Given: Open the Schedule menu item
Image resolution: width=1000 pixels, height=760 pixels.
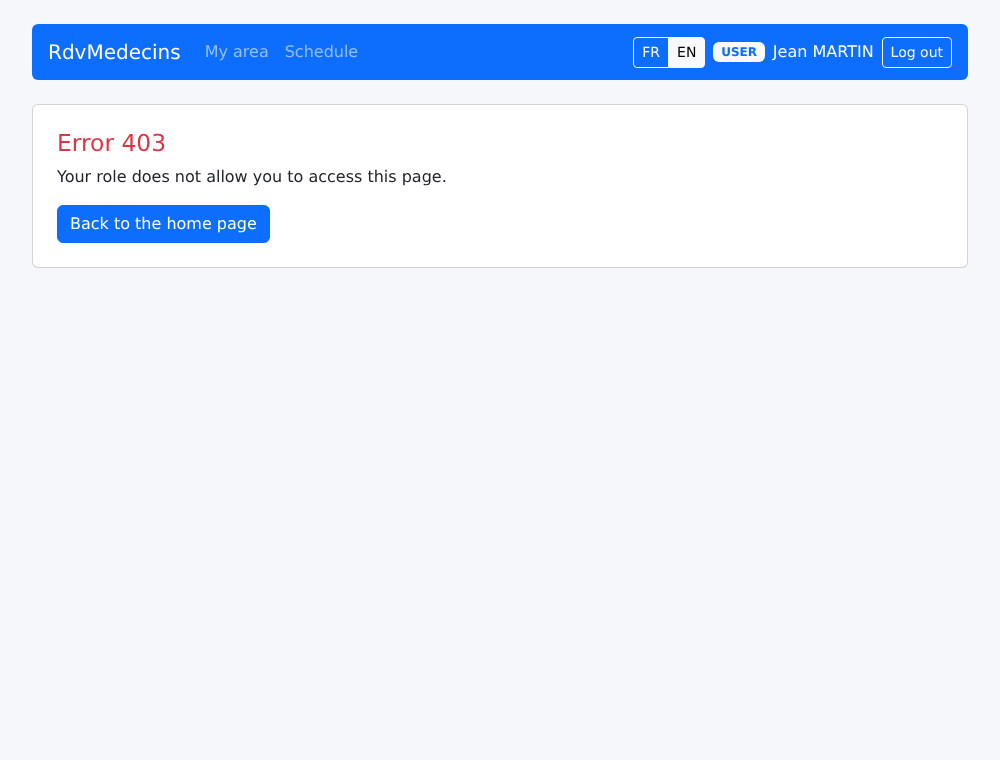Looking at the screenshot, I should pyautogui.click(x=321, y=52).
